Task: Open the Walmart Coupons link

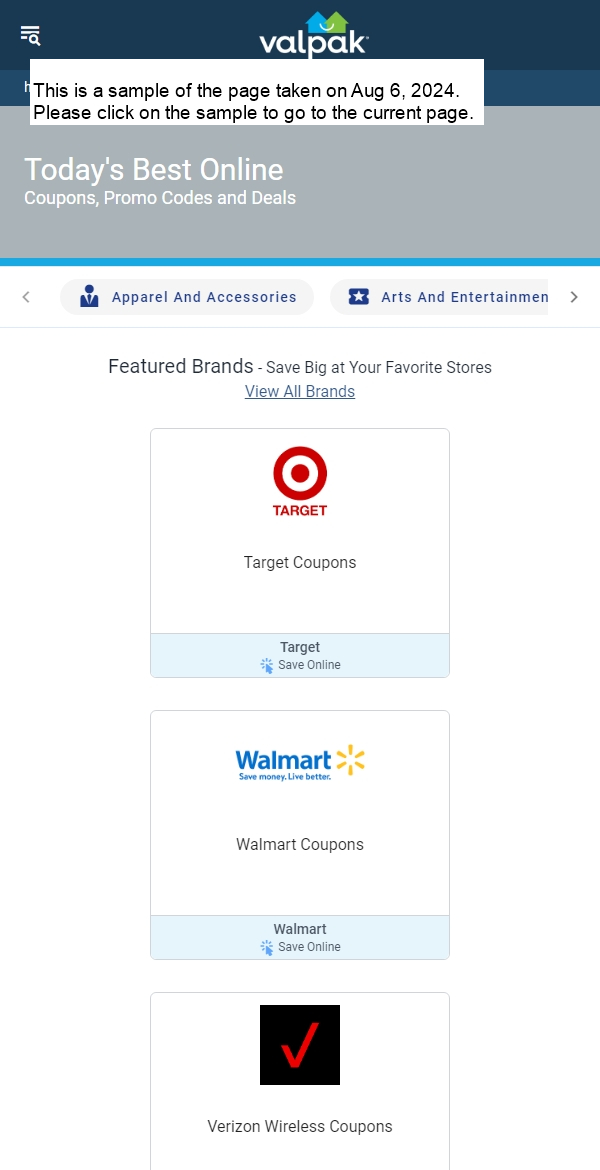Action: [x=300, y=845]
